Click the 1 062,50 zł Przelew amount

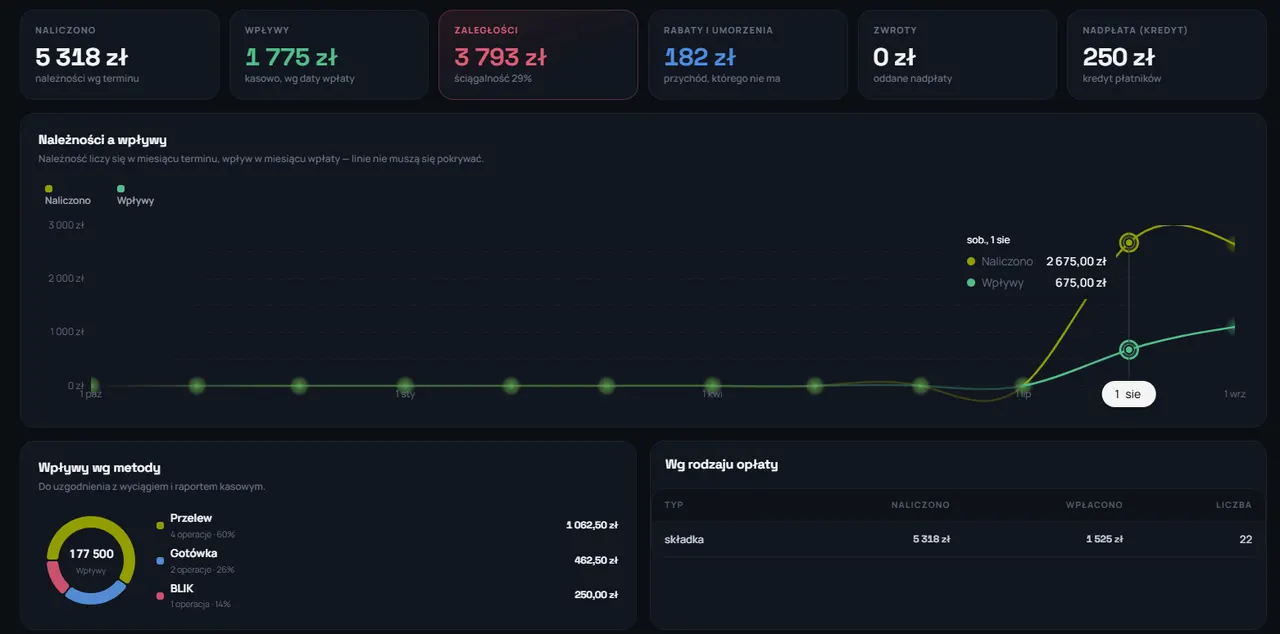tap(592, 525)
